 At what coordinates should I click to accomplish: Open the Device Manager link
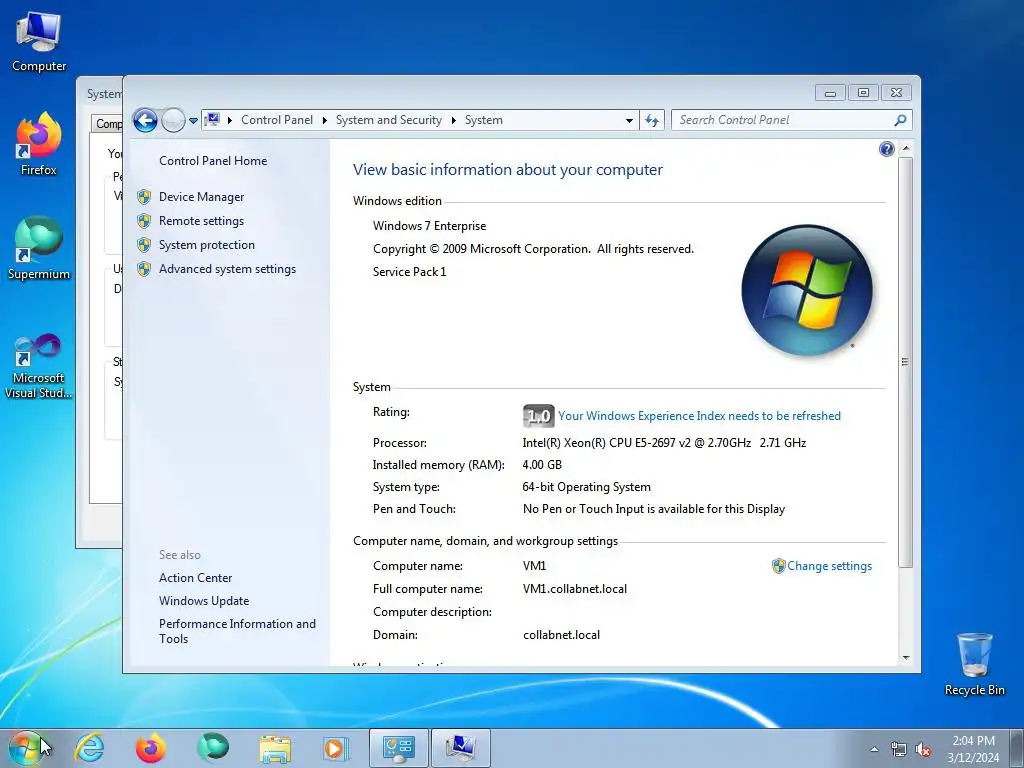click(x=201, y=197)
